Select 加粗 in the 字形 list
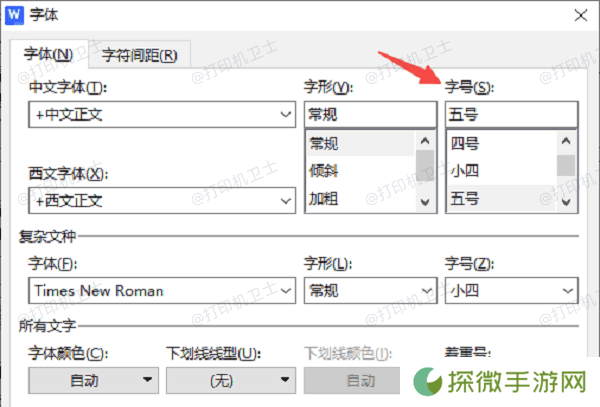 (360, 199)
